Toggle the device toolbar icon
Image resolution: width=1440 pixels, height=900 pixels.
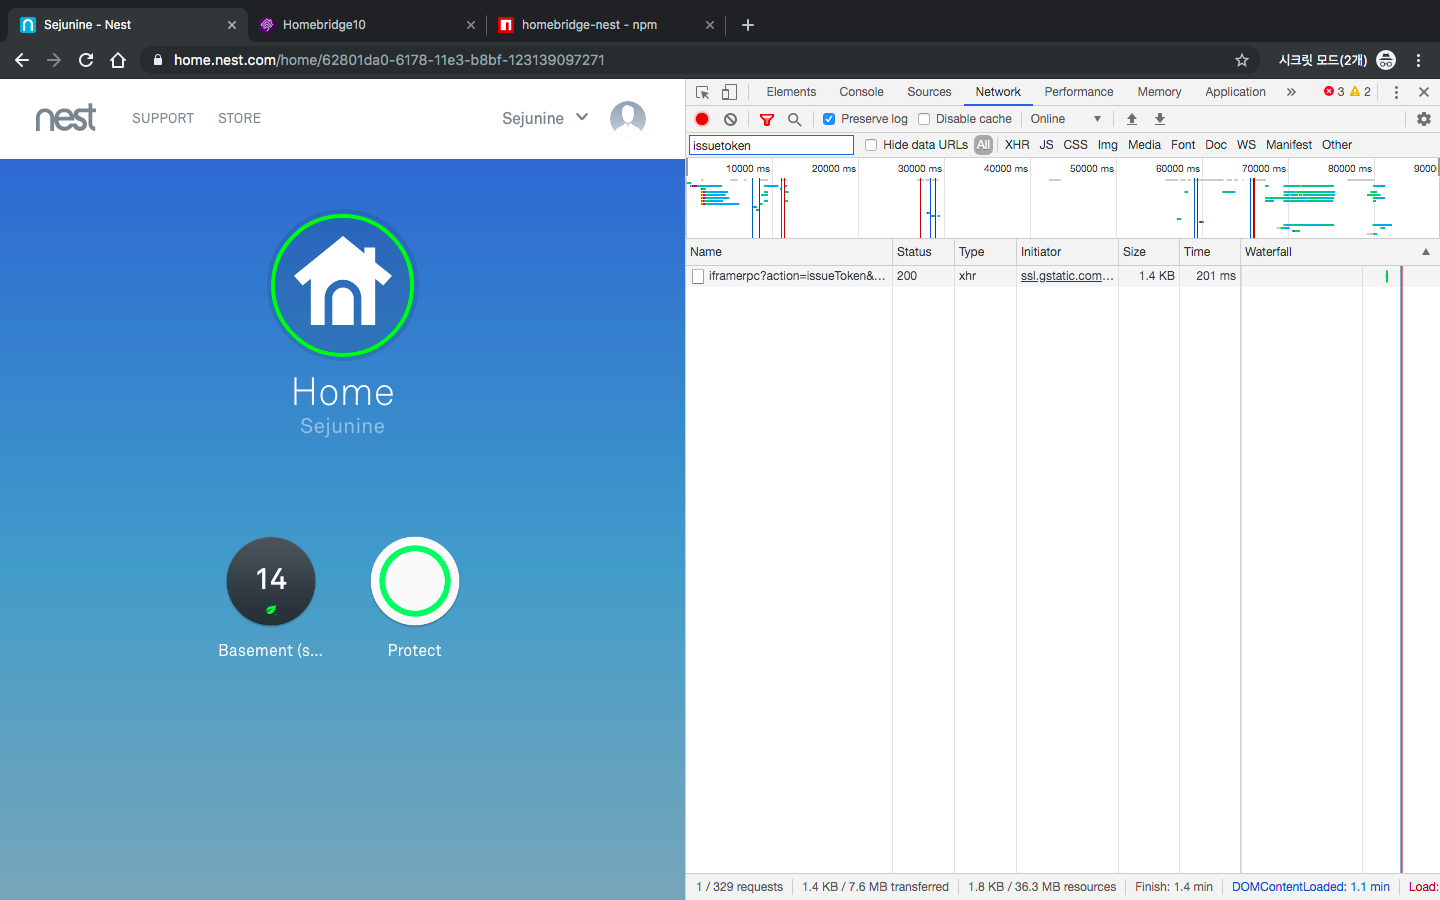730,92
